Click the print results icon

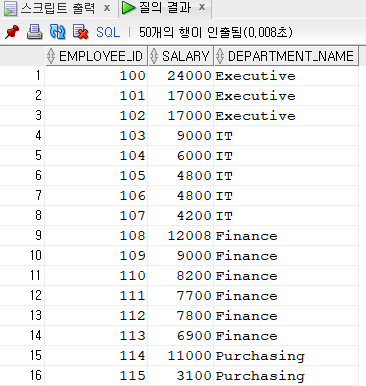coord(34,32)
